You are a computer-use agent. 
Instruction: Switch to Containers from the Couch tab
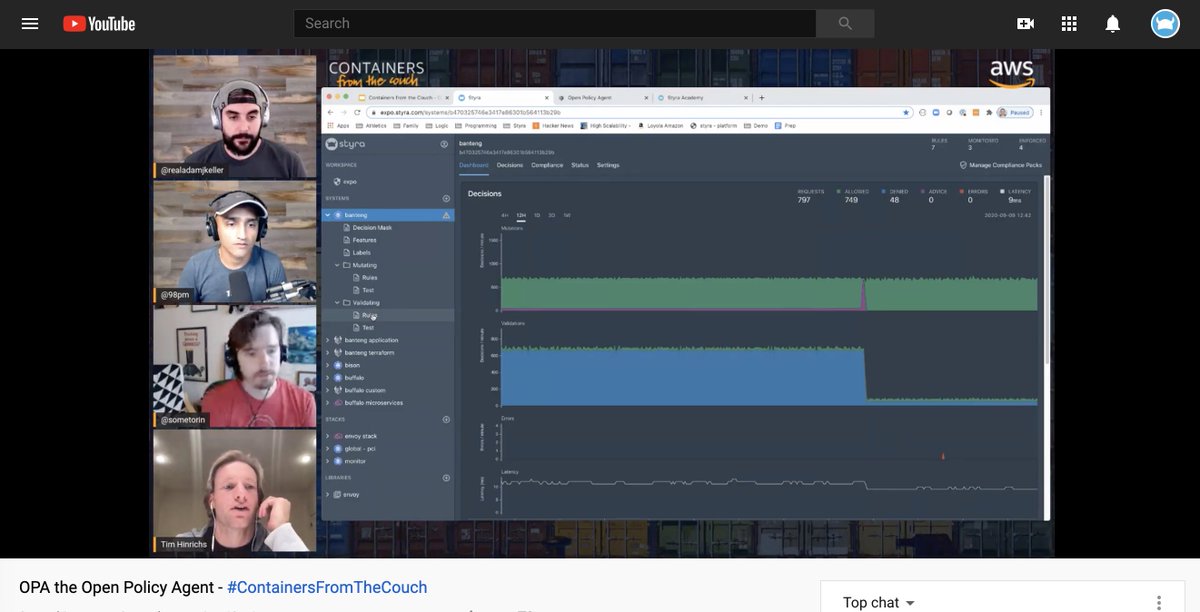402,98
